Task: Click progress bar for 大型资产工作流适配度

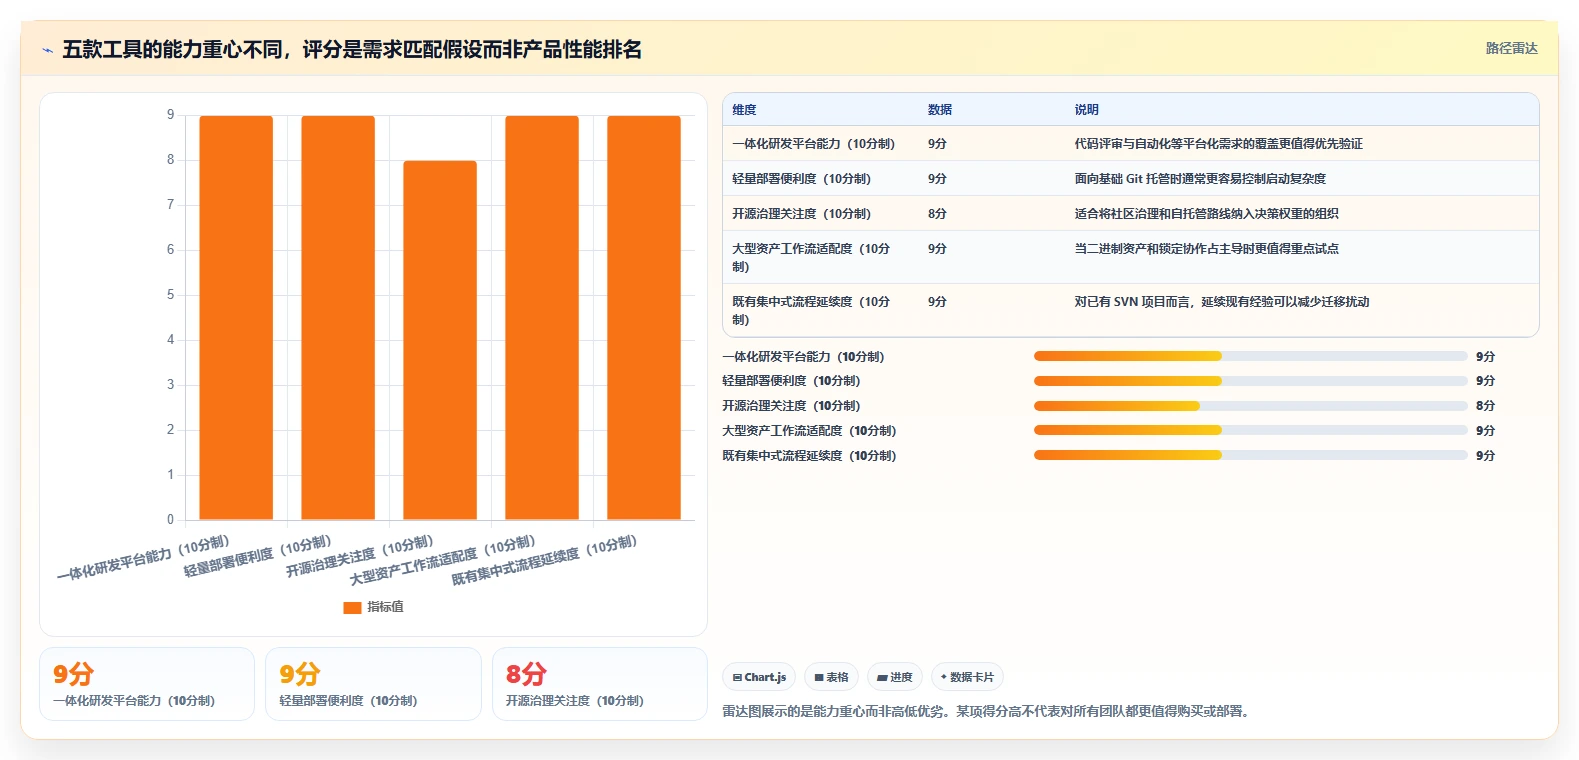Action: point(1250,430)
